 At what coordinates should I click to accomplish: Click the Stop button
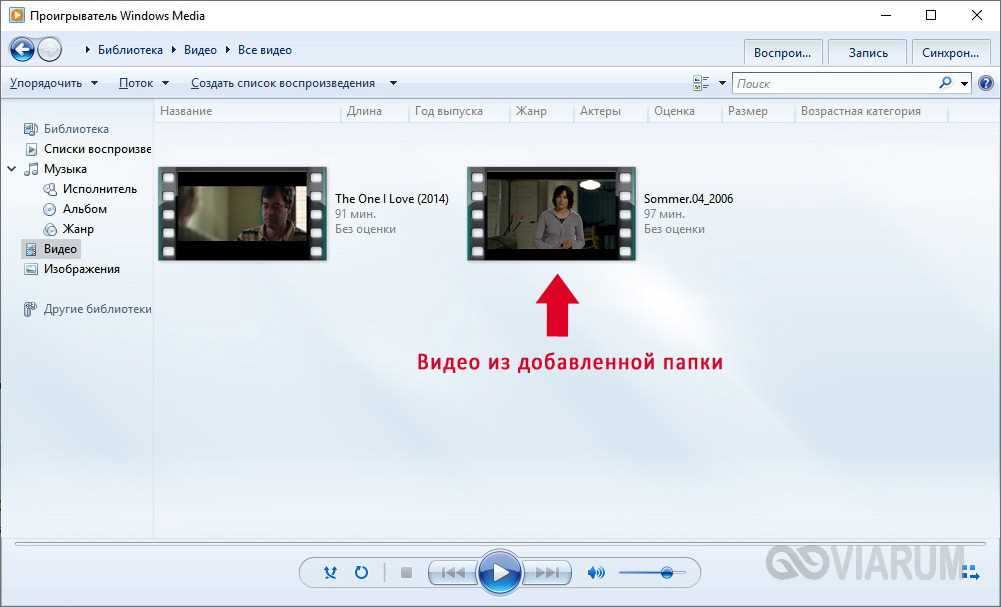(x=406, y=573)
